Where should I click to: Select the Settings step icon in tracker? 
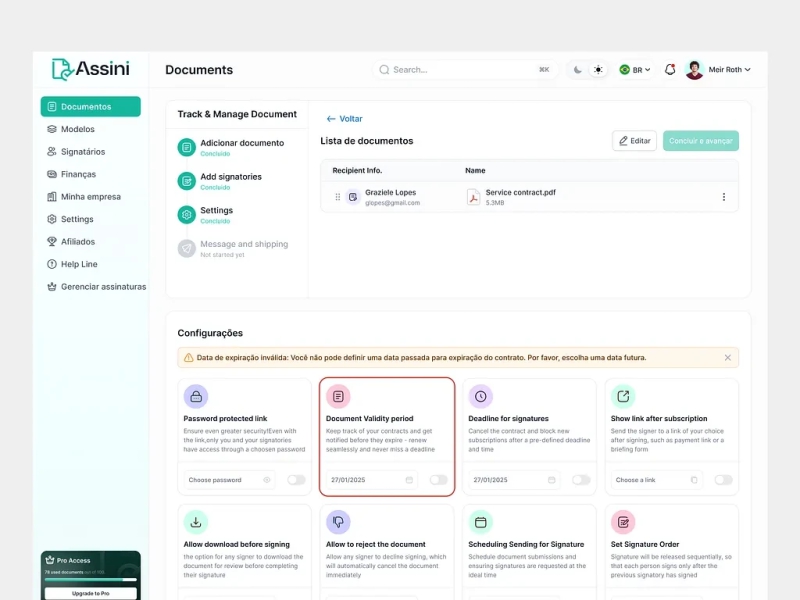coord(187,215)
